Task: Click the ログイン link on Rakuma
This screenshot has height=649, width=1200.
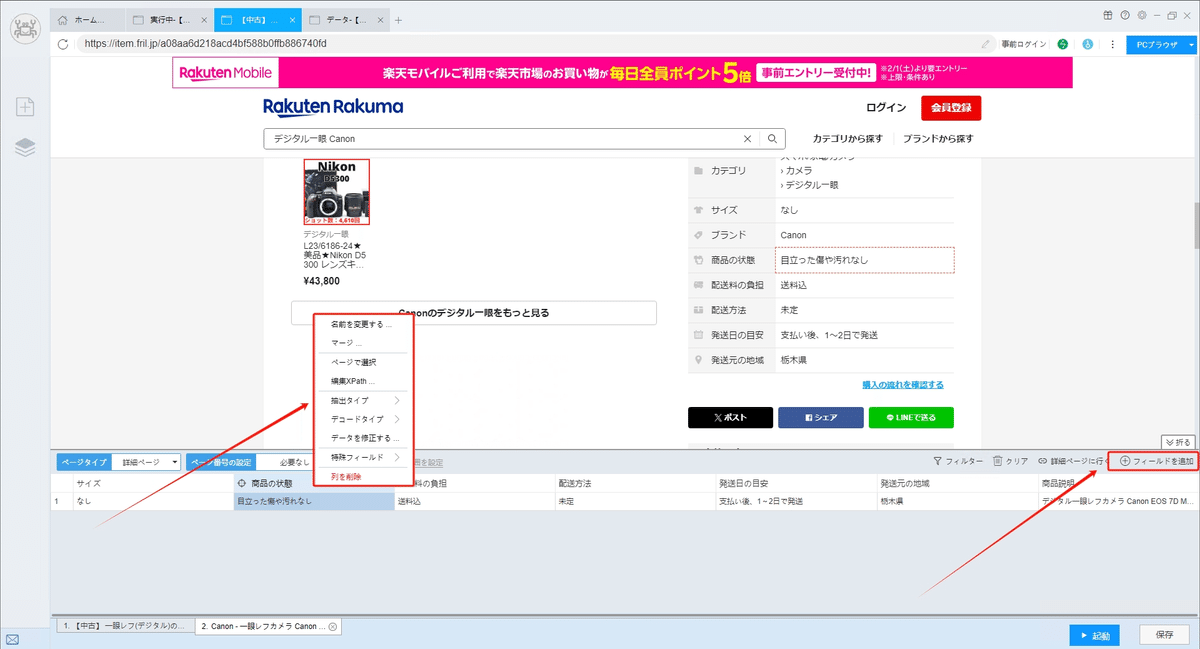Action: point(886,108)
